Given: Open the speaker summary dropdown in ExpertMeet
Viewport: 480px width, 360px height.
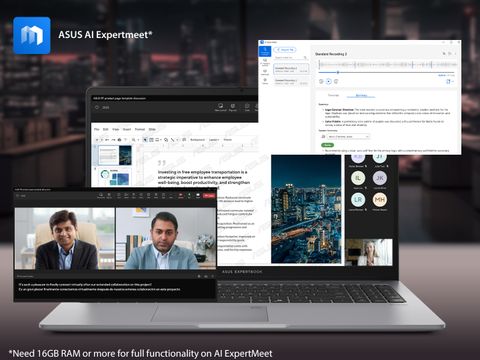Looking at the screenshot, I should tap(348, 136).
